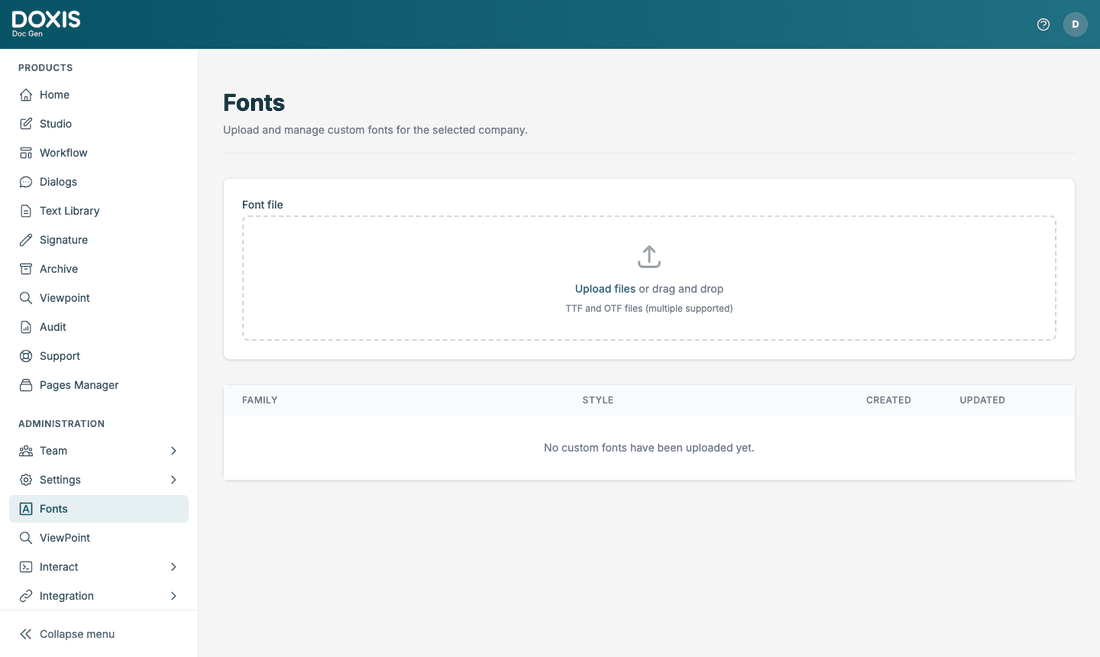This screenshot has width=1100, height=657.
Task: Click the Archive box icon
Action: coord(26,269)
